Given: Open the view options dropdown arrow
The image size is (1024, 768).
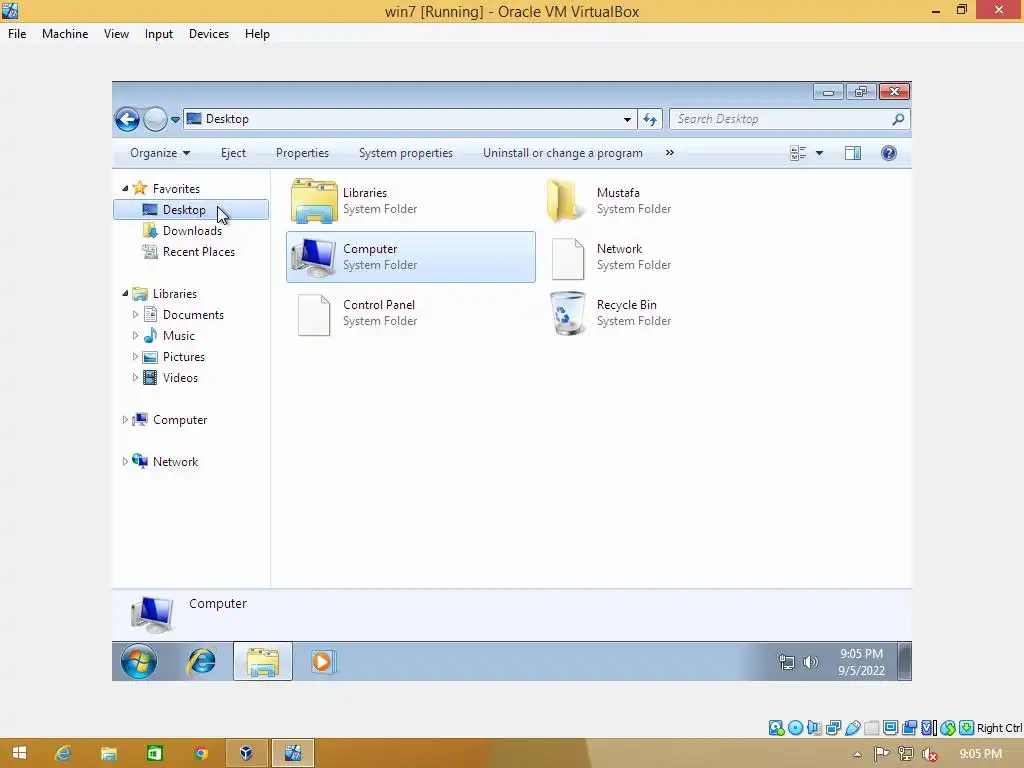Looking at the screenshot, I should [x=820, y=153].
